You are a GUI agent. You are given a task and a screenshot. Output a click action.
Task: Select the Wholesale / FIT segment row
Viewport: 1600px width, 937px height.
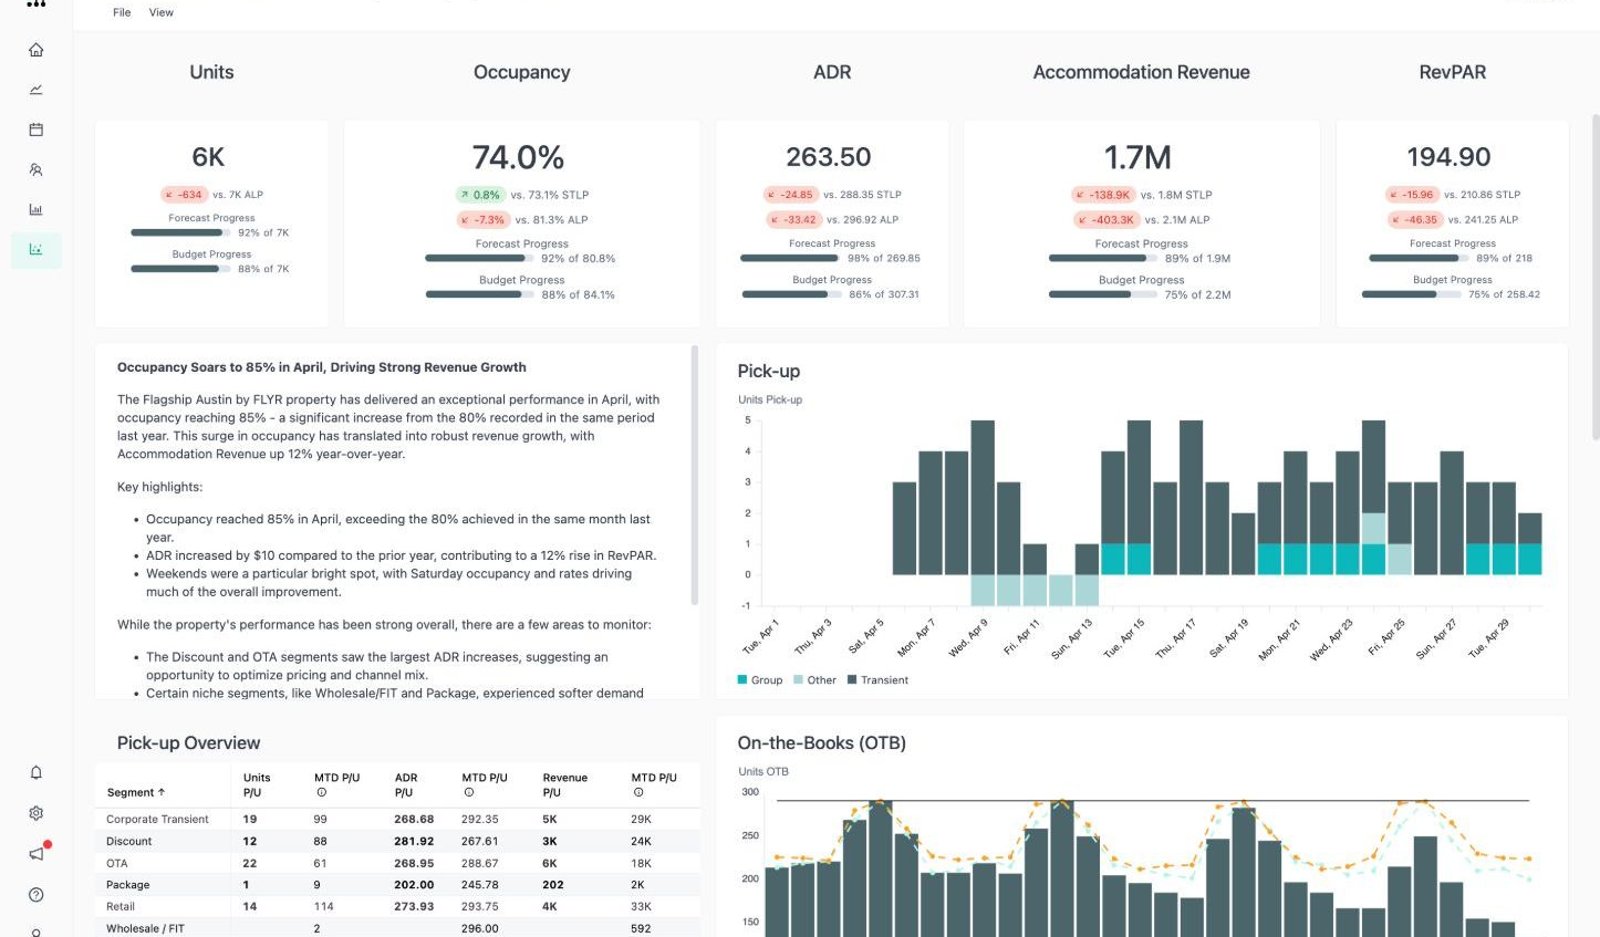coord(397,928)
